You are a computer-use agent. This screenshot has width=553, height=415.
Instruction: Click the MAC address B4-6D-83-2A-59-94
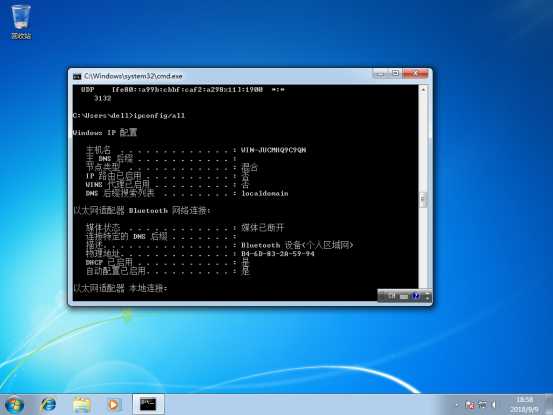point(278,254)
